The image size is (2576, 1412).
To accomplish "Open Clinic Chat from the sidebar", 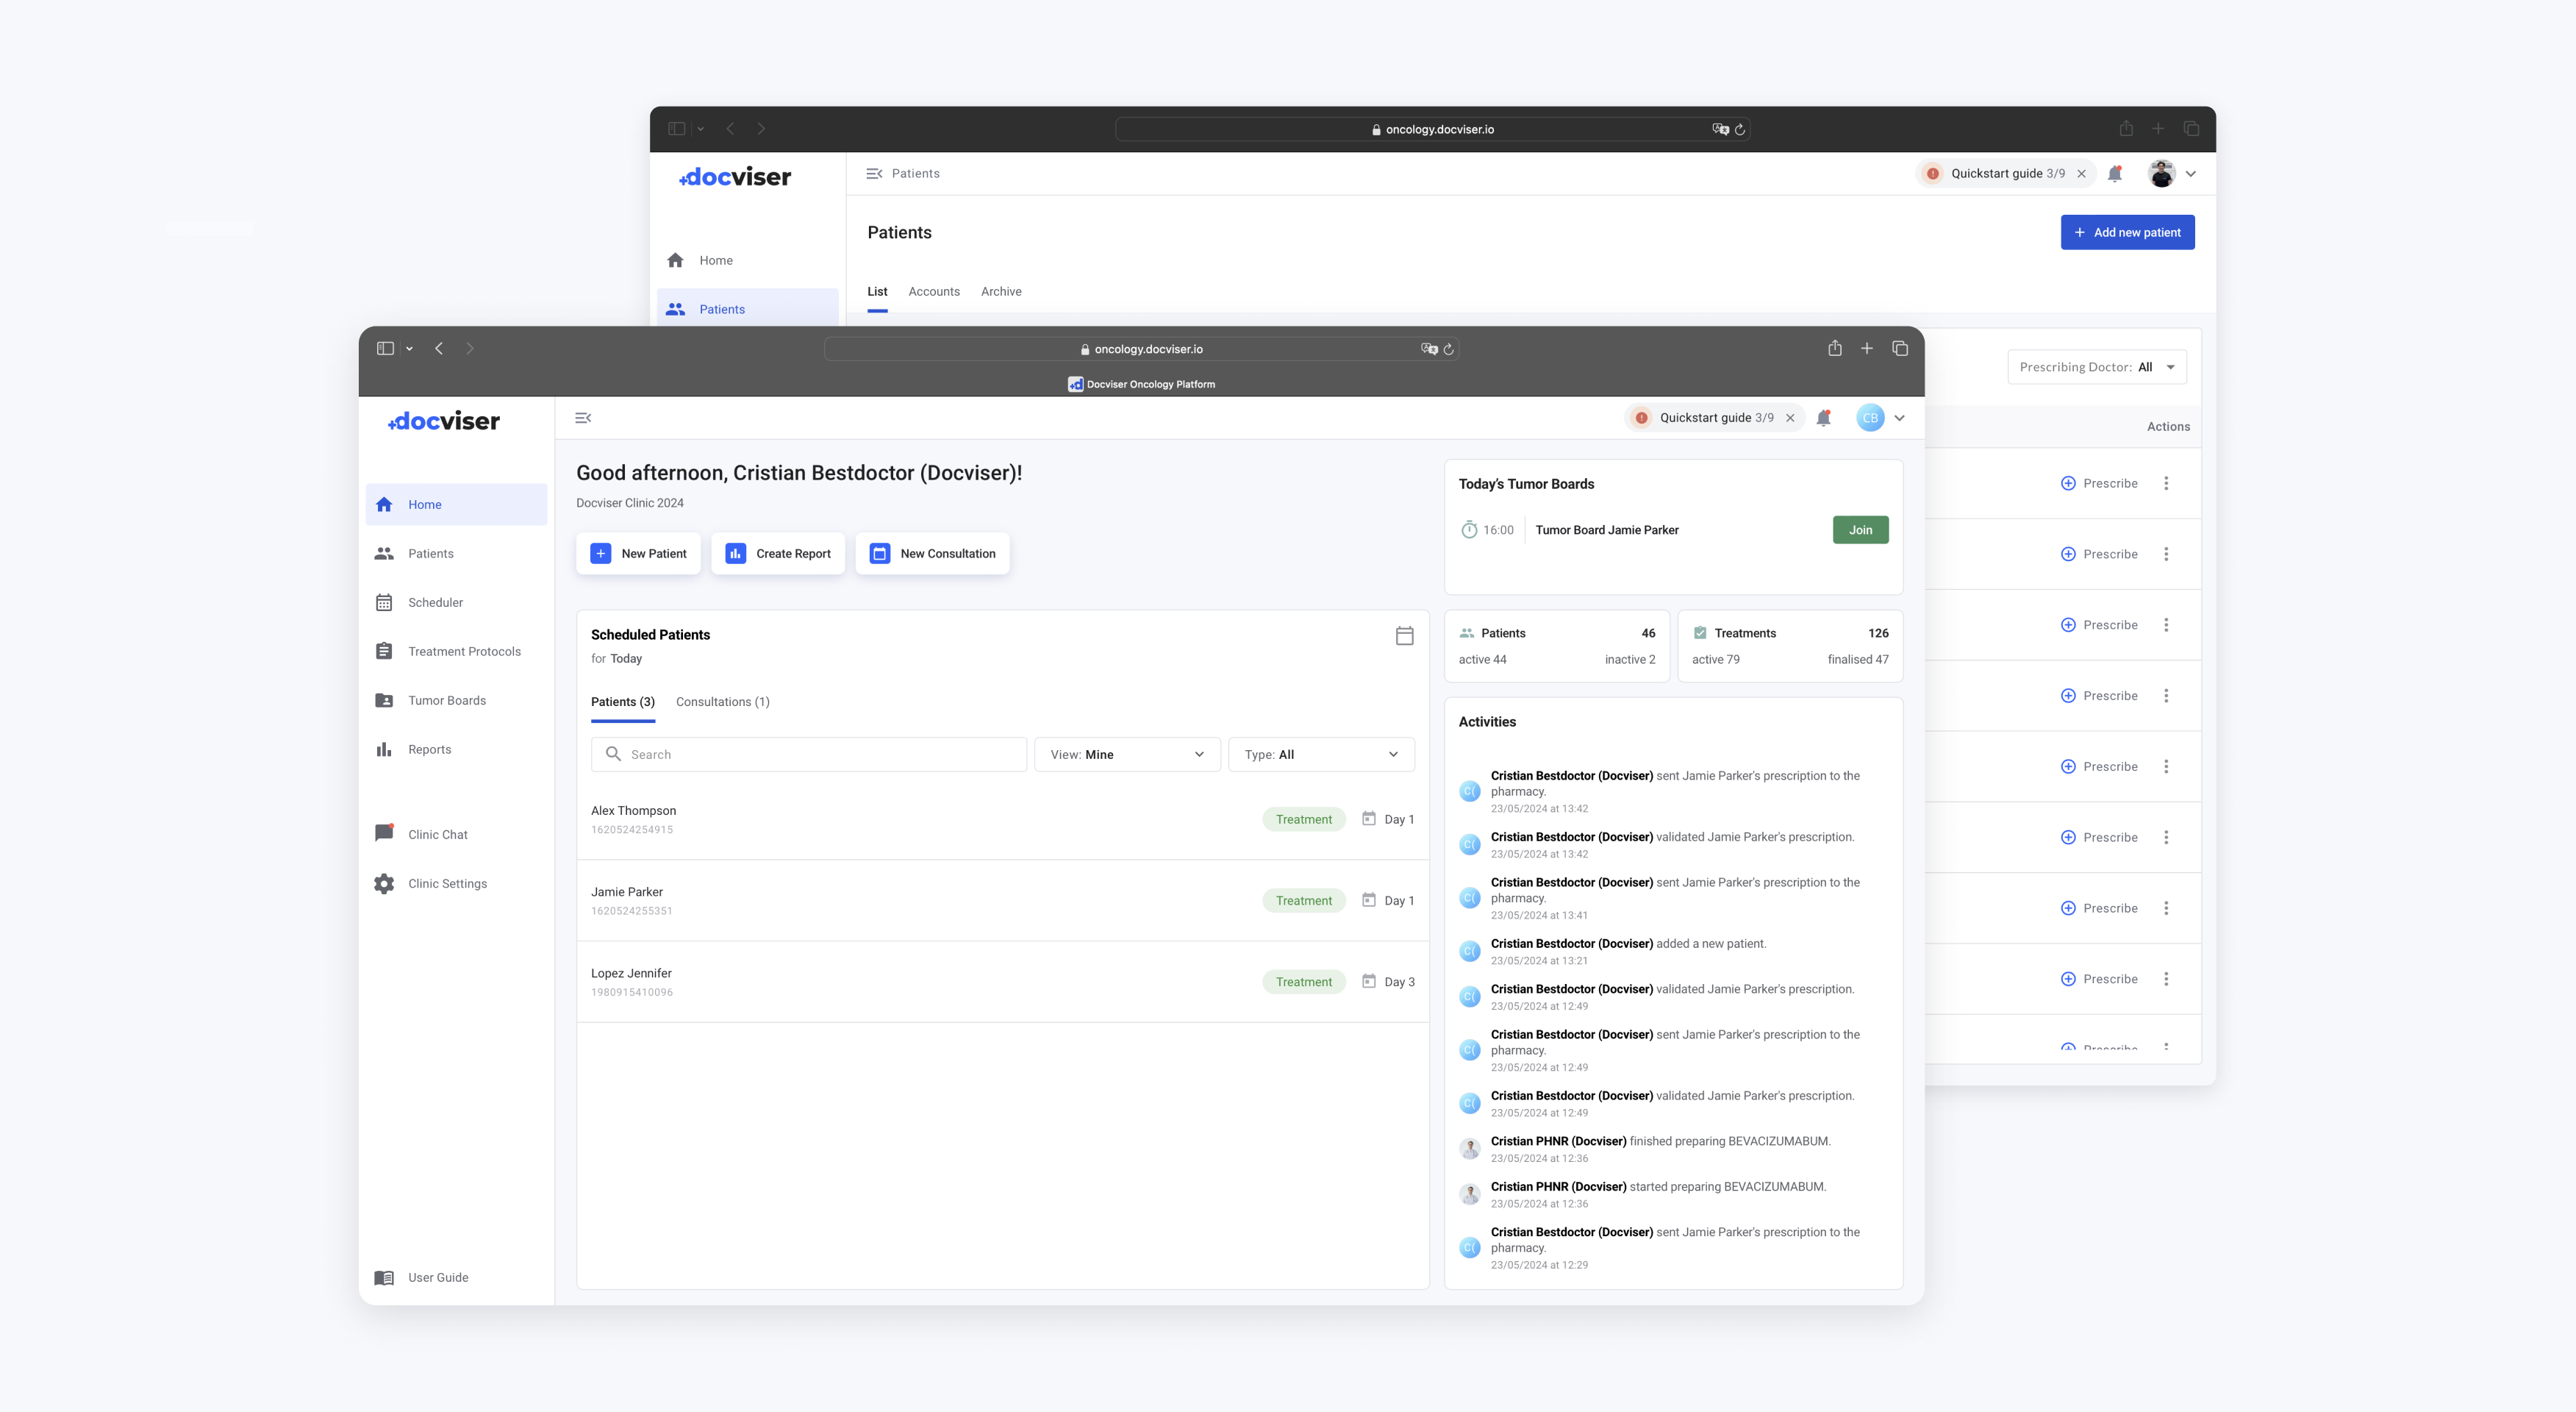I will click(x=456, y=834).
